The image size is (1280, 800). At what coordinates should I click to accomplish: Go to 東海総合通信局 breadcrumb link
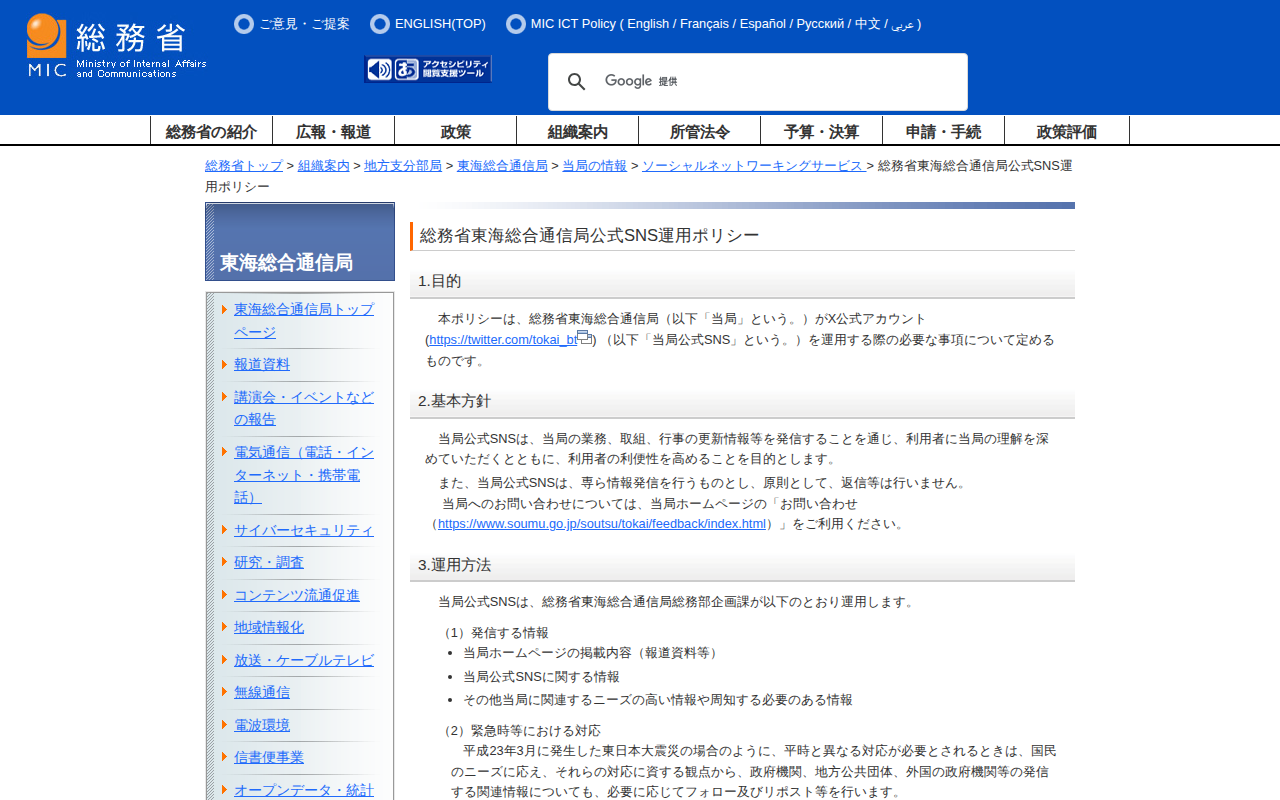click(x=502, y=166)
